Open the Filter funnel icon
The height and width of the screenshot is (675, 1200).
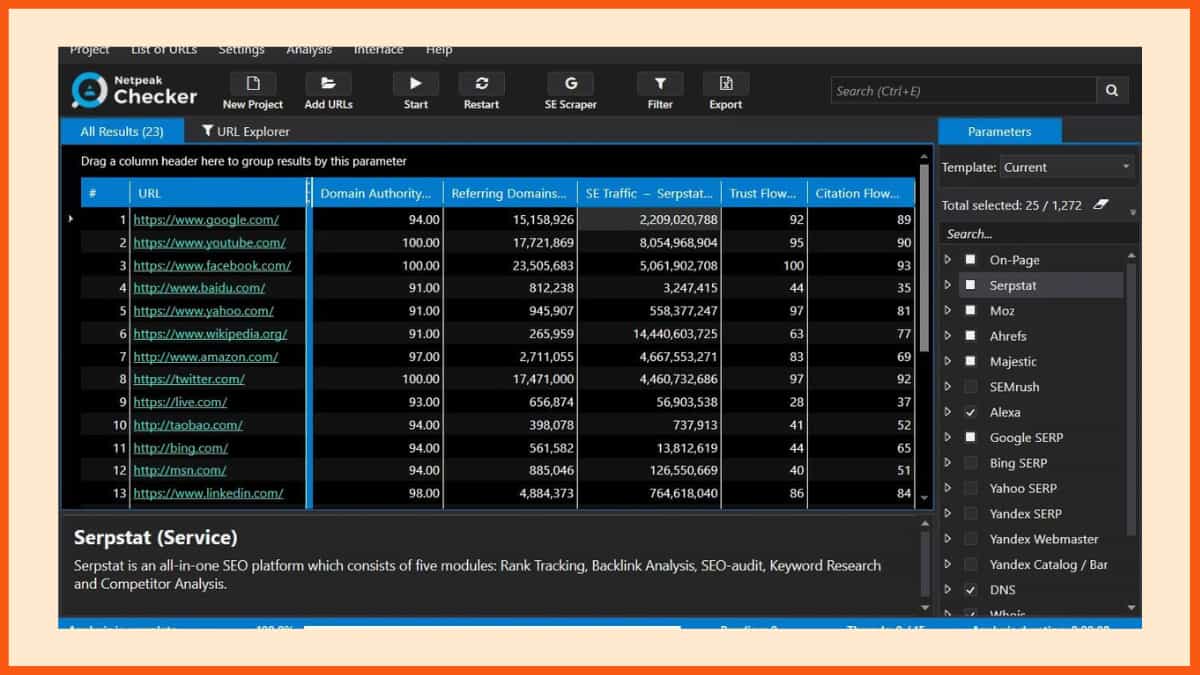click(x=660, y=84)
